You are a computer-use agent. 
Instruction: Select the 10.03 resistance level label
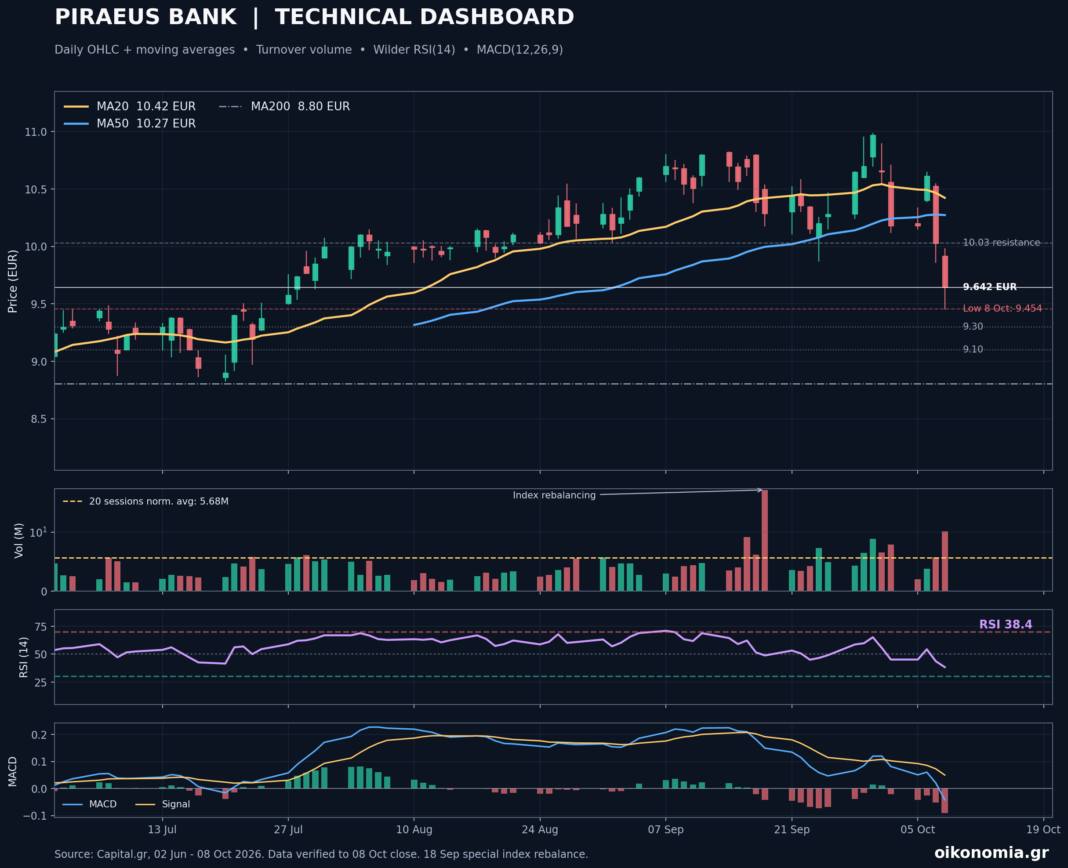(1001, 243)
